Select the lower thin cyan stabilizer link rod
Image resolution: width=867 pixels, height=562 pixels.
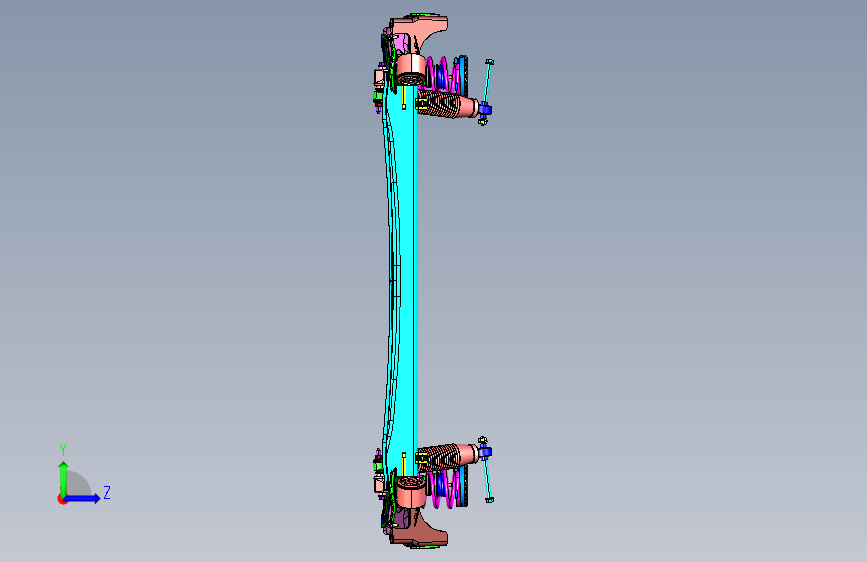(488, 480)
